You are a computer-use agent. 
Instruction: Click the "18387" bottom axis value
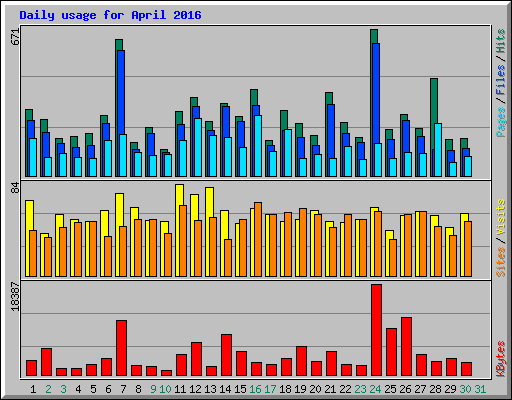tap(15, 297)
